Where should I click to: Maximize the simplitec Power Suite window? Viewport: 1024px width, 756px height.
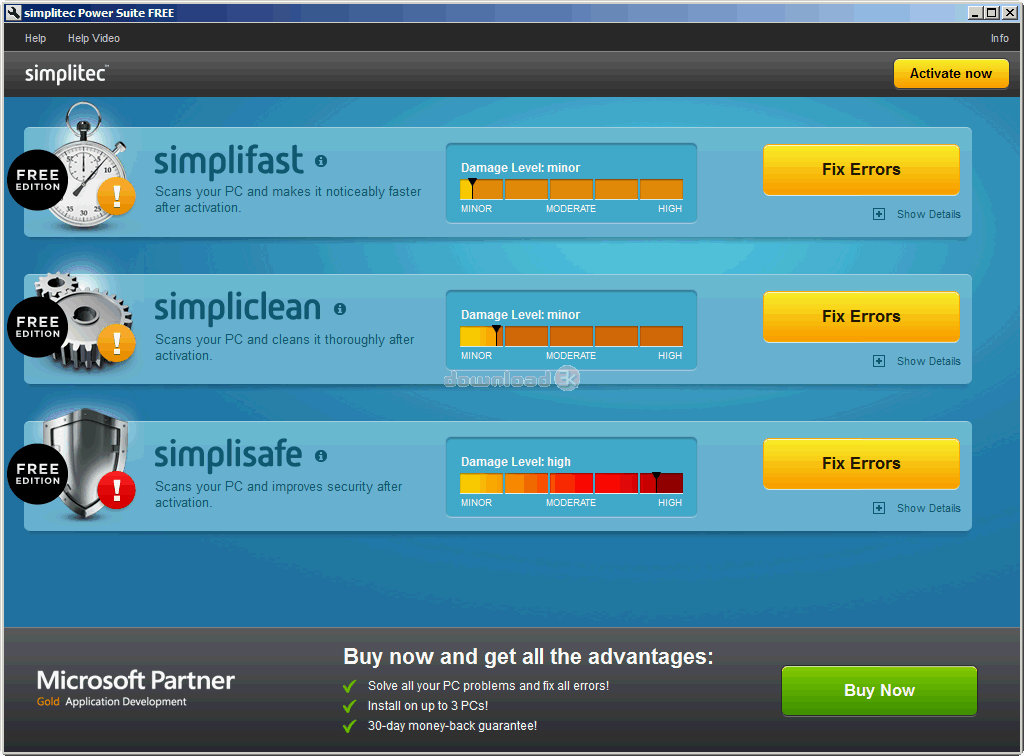tap(991, 12)
